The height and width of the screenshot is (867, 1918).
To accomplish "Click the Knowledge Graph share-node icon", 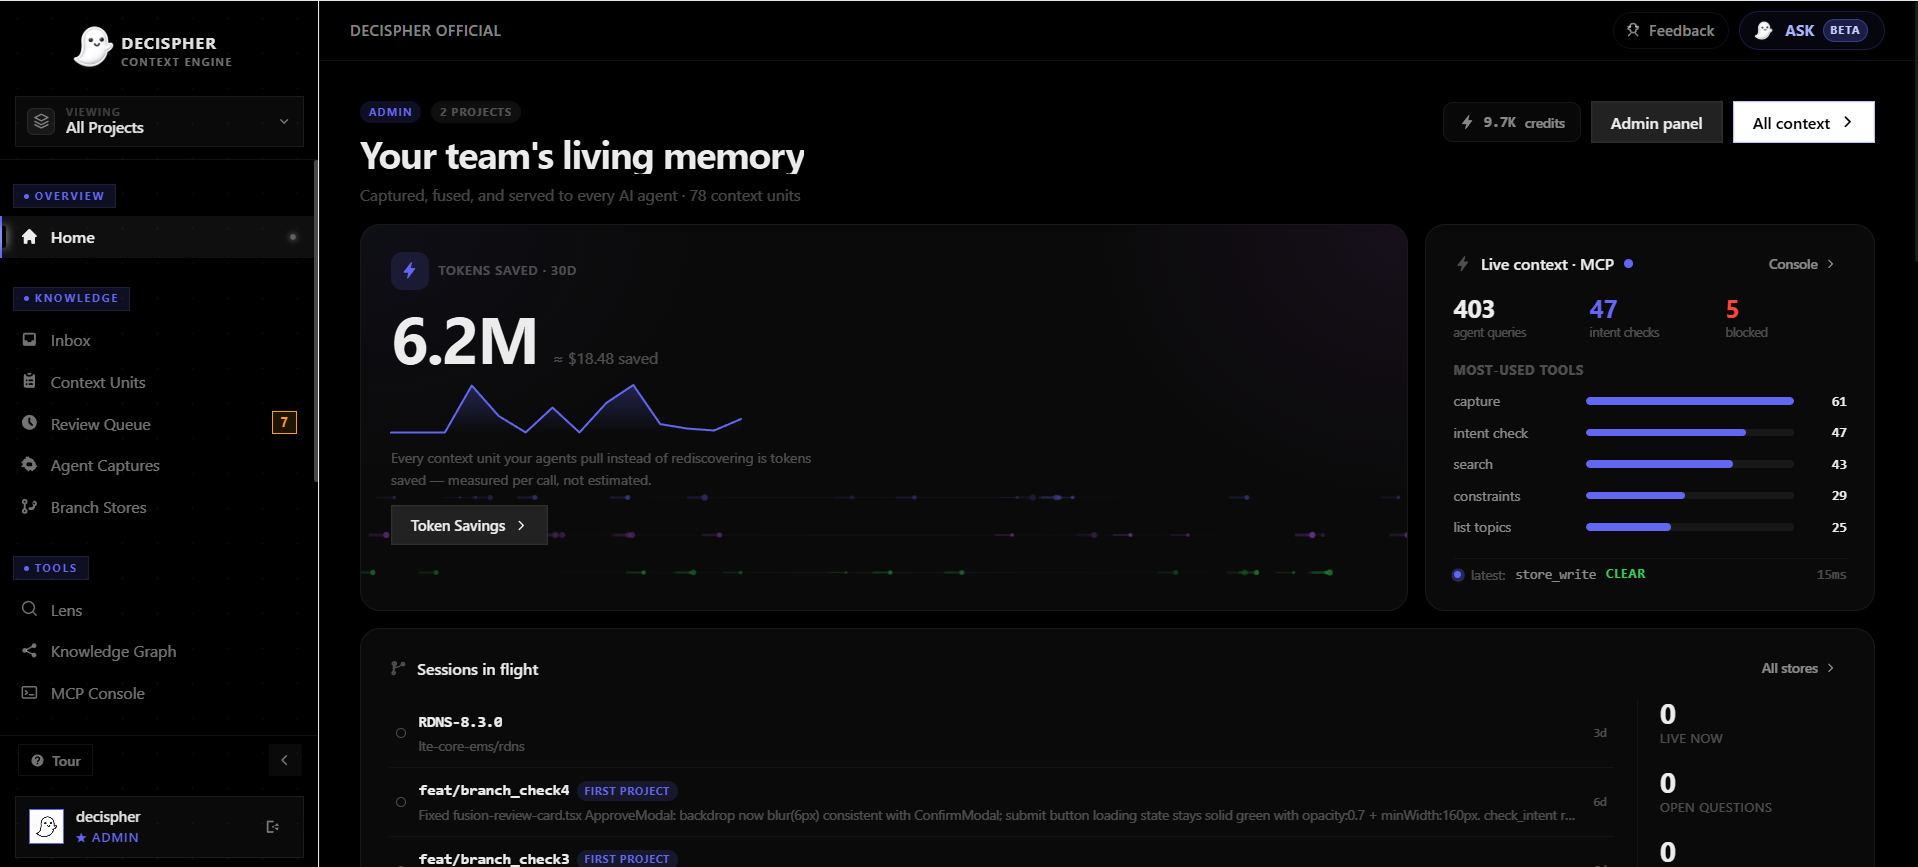I will [x=30, y=651].
